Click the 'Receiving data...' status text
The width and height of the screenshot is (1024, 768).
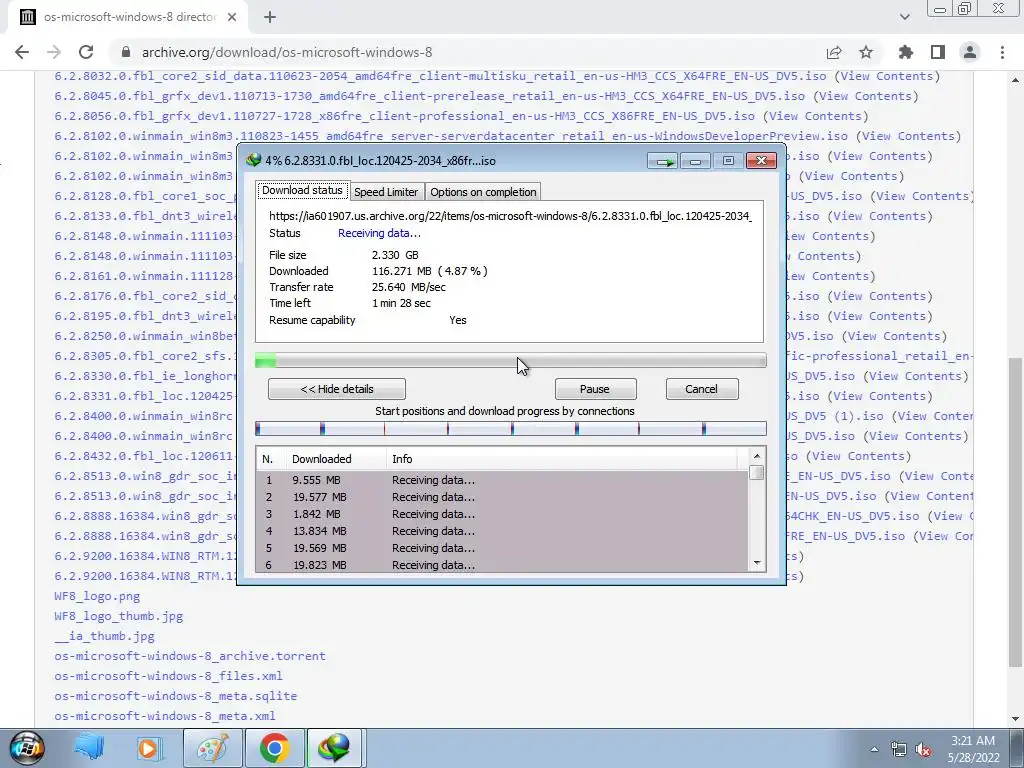coord(379,233)
